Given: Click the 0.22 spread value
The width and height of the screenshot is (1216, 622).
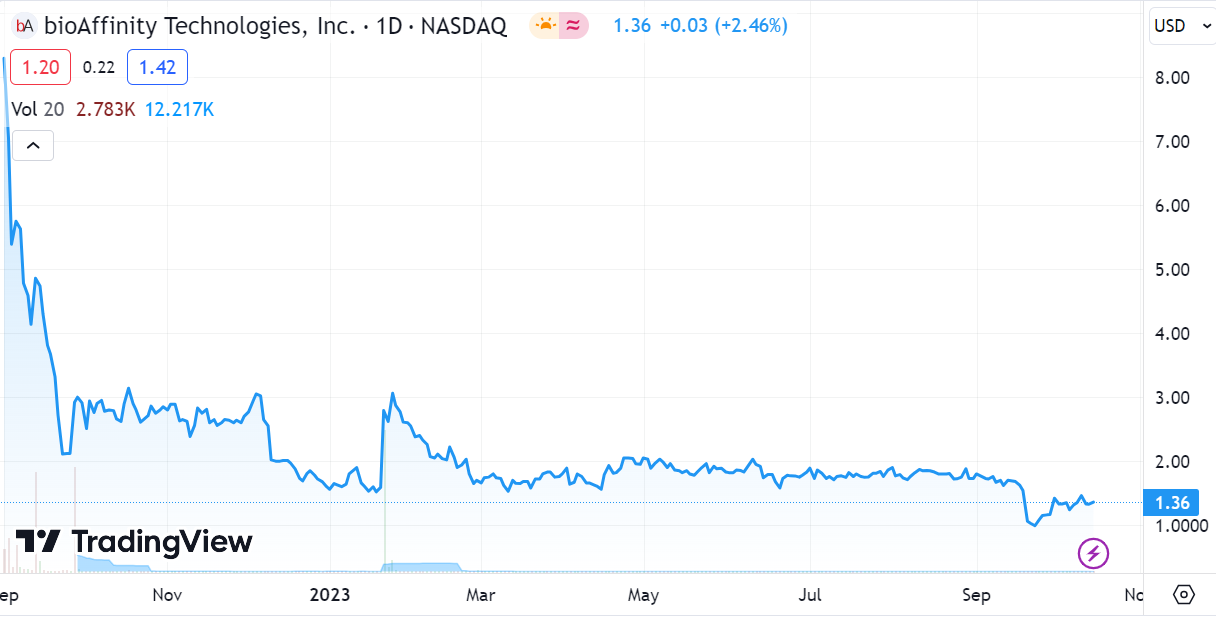Looking at the screenshot, I should 99,68.
